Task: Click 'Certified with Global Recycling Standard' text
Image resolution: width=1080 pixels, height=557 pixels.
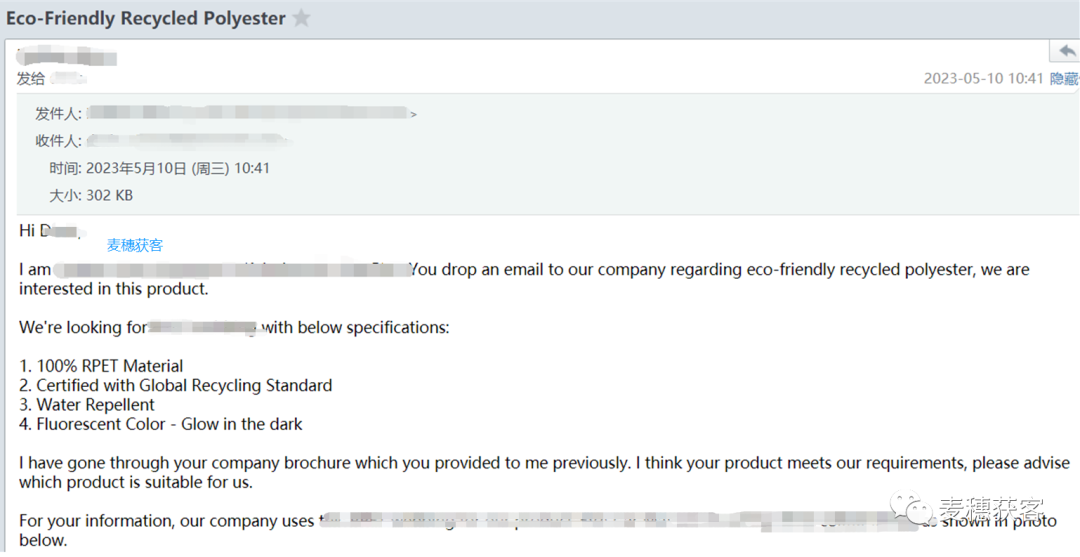Action: [176, 385]
